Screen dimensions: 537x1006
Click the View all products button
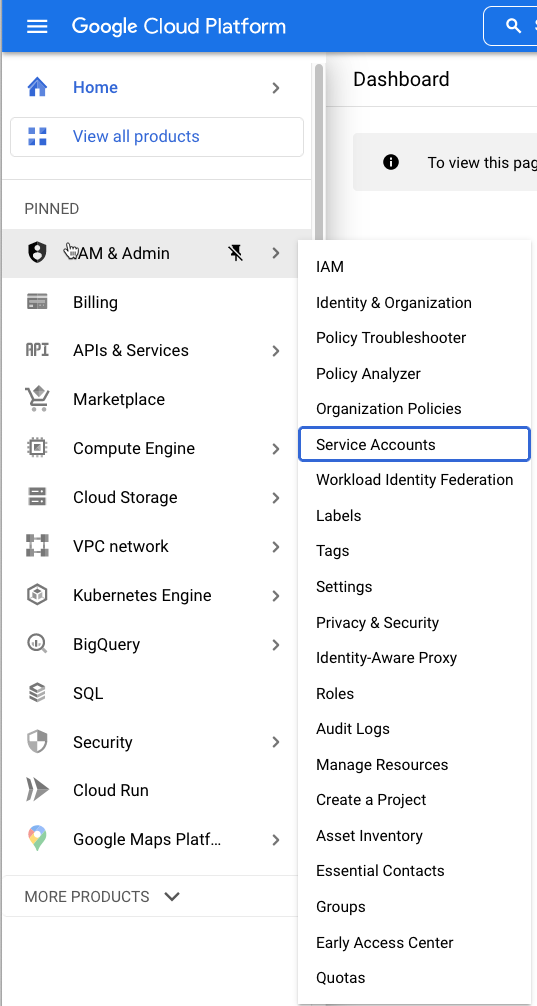tap(157, 137)
